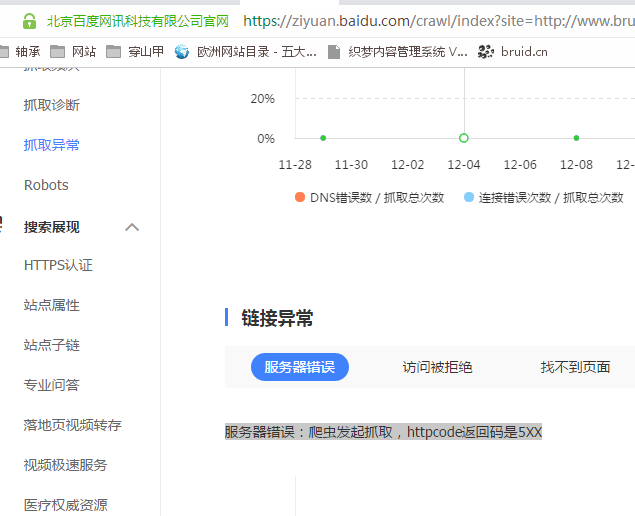Click the chart data point near 11-29
Image resolution: width=635 pixels, height=516 pixels.
pos(323,138)
